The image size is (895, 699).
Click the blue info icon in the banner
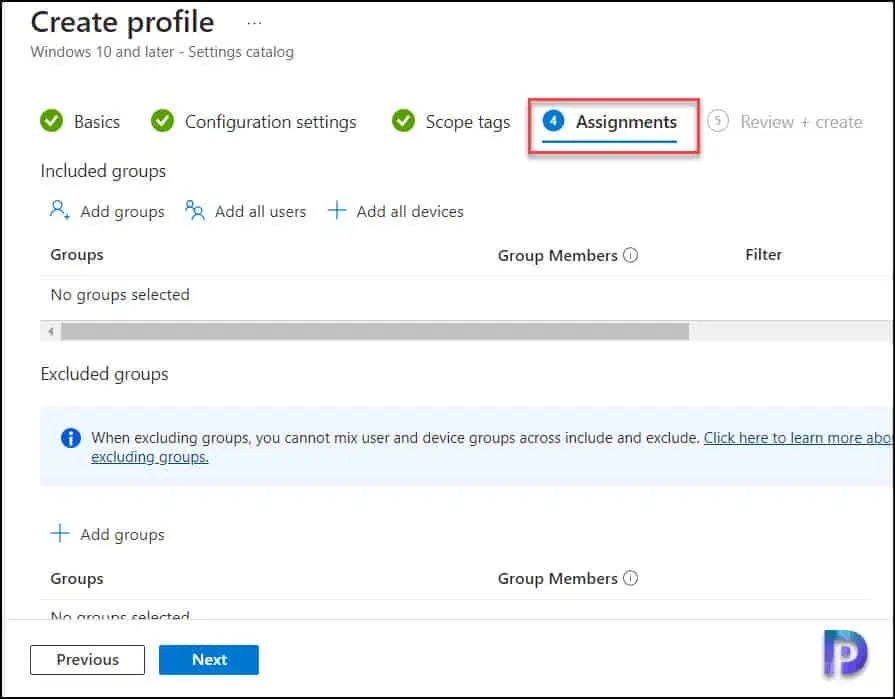click(71, 438)
